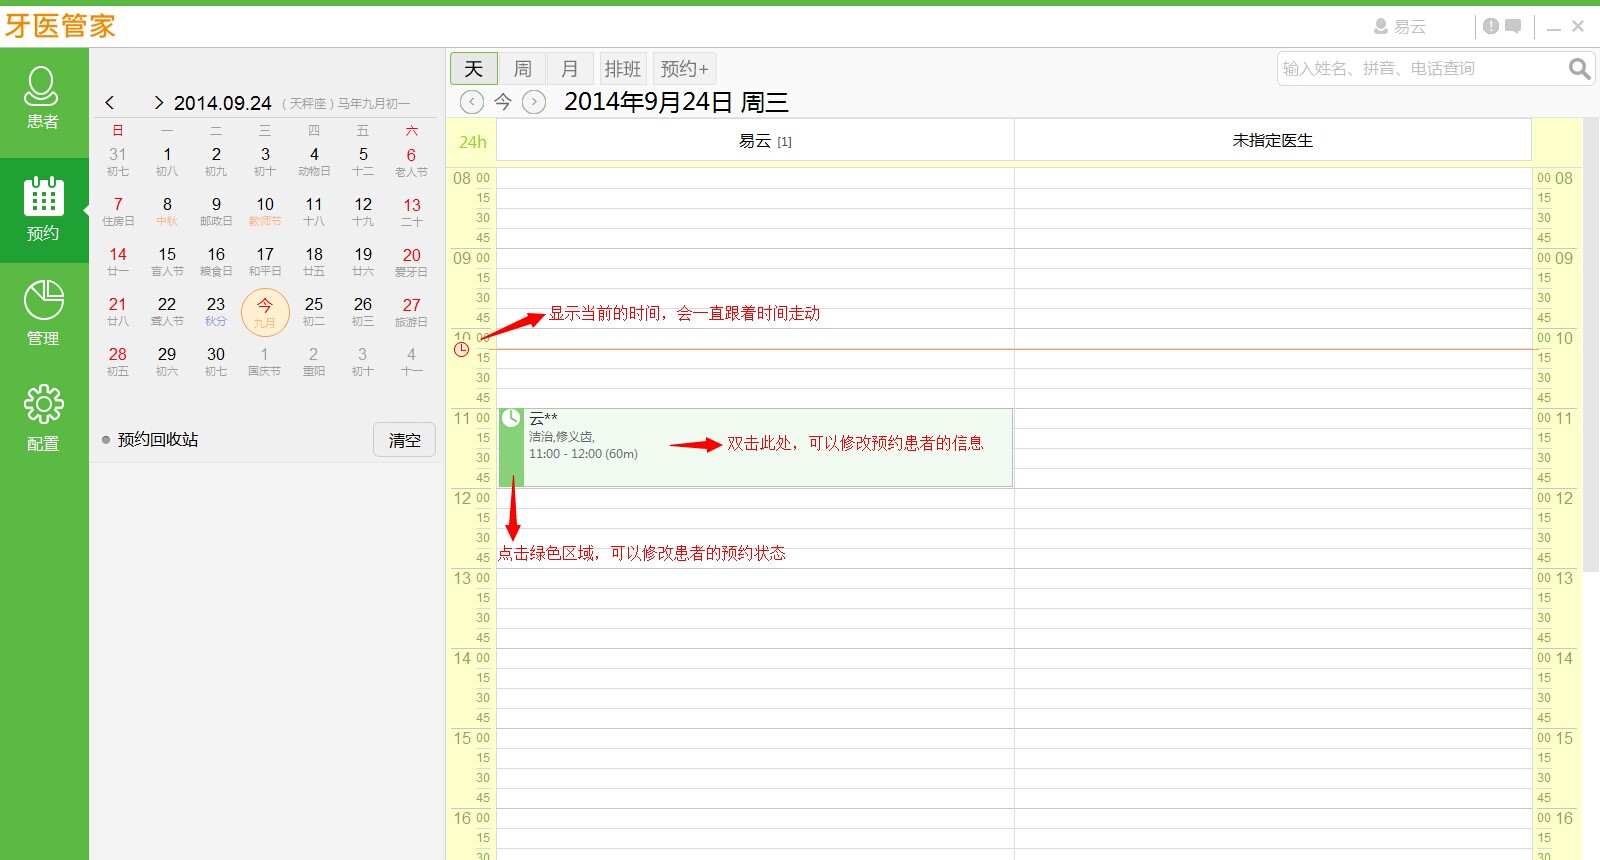This screenshot has height=860, width=1600.
Task: Switch to 周 week view tab
Action: [x=522, y=69]
